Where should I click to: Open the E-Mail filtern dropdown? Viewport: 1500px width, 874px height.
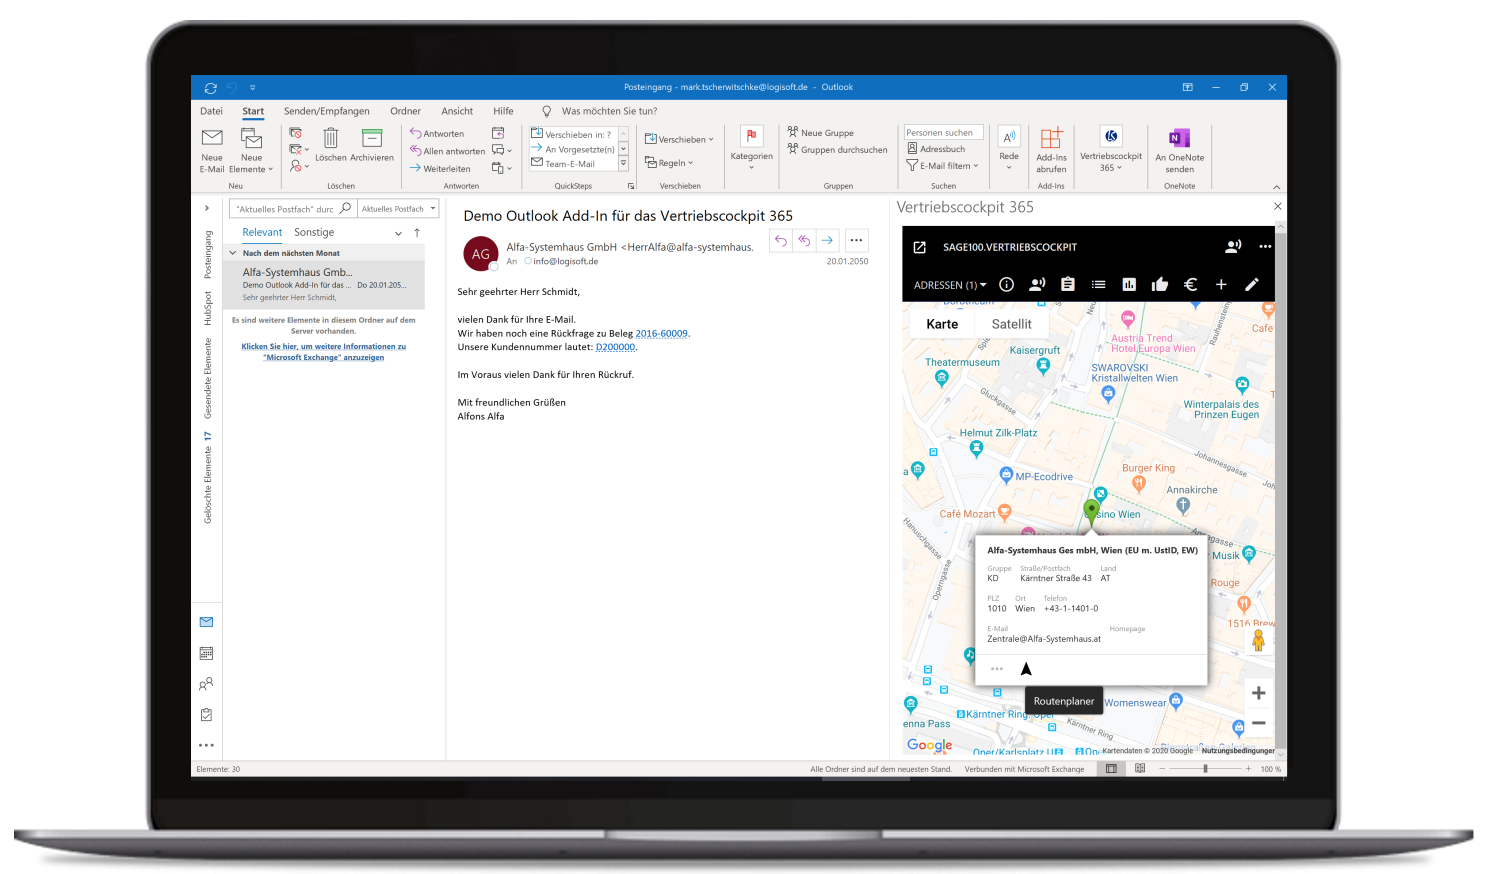pos(942,166)
